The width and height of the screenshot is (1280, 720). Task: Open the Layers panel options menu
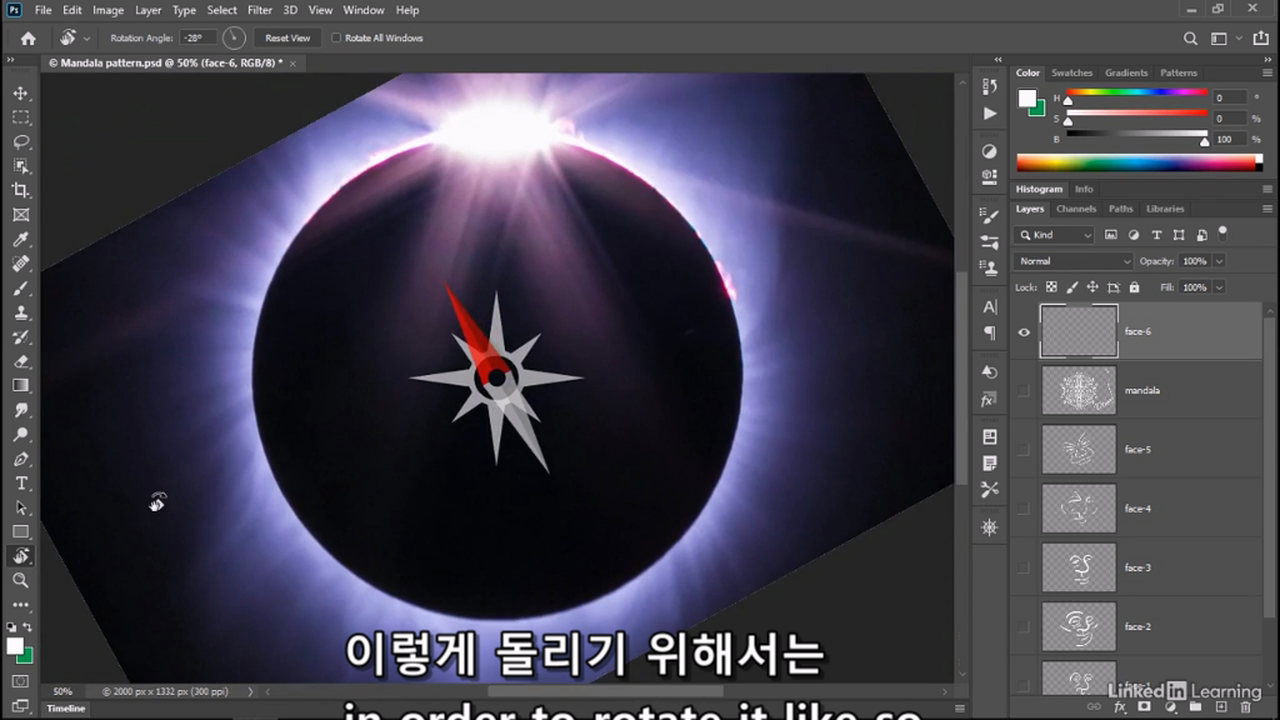(x=1268, y=209)
